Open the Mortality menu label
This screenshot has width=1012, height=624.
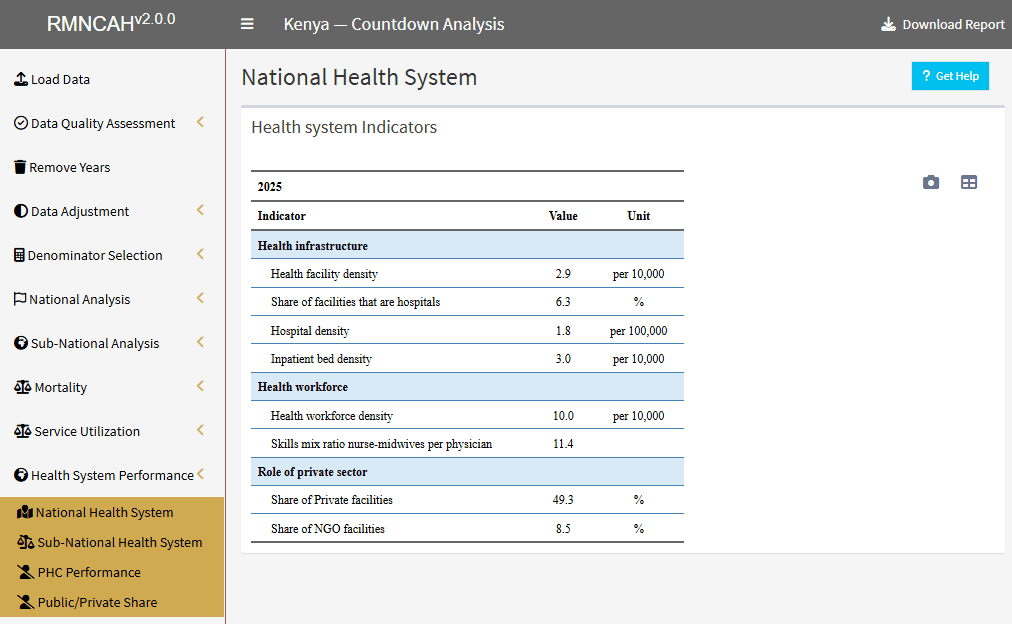click(x=60, y=387)
